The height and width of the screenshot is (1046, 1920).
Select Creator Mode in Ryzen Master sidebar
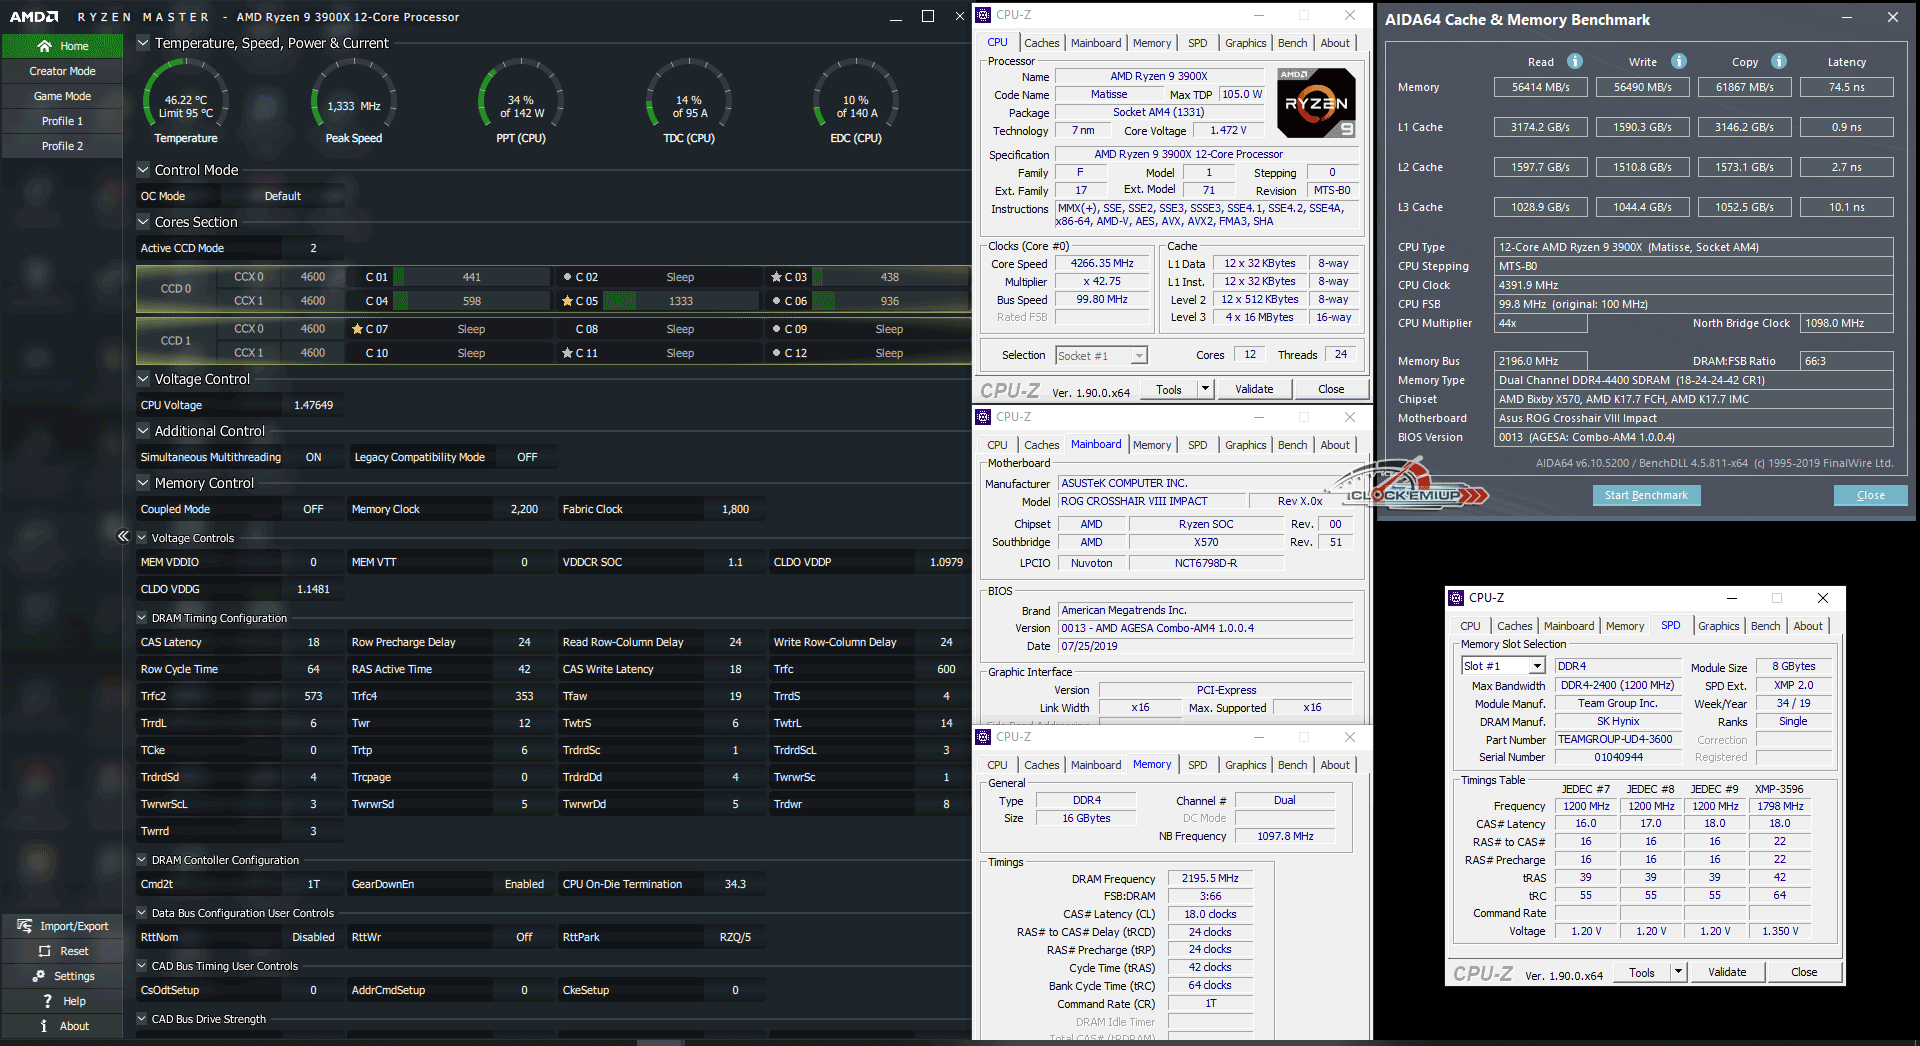pos(62,71)
